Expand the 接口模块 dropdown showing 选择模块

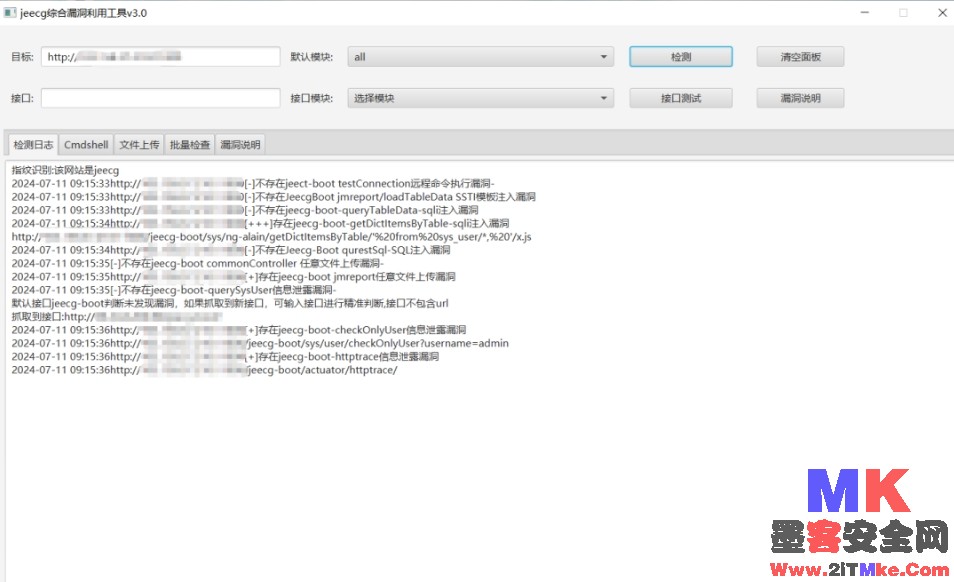coord(481,98)
